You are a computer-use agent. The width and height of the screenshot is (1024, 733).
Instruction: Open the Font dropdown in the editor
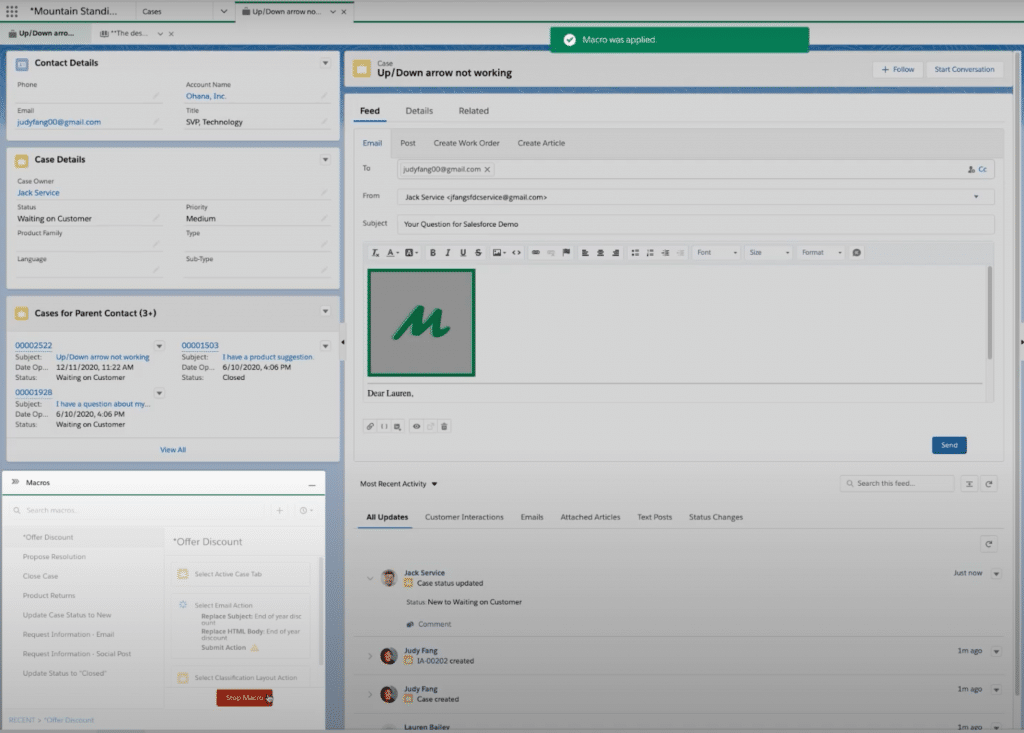[718, 253]
